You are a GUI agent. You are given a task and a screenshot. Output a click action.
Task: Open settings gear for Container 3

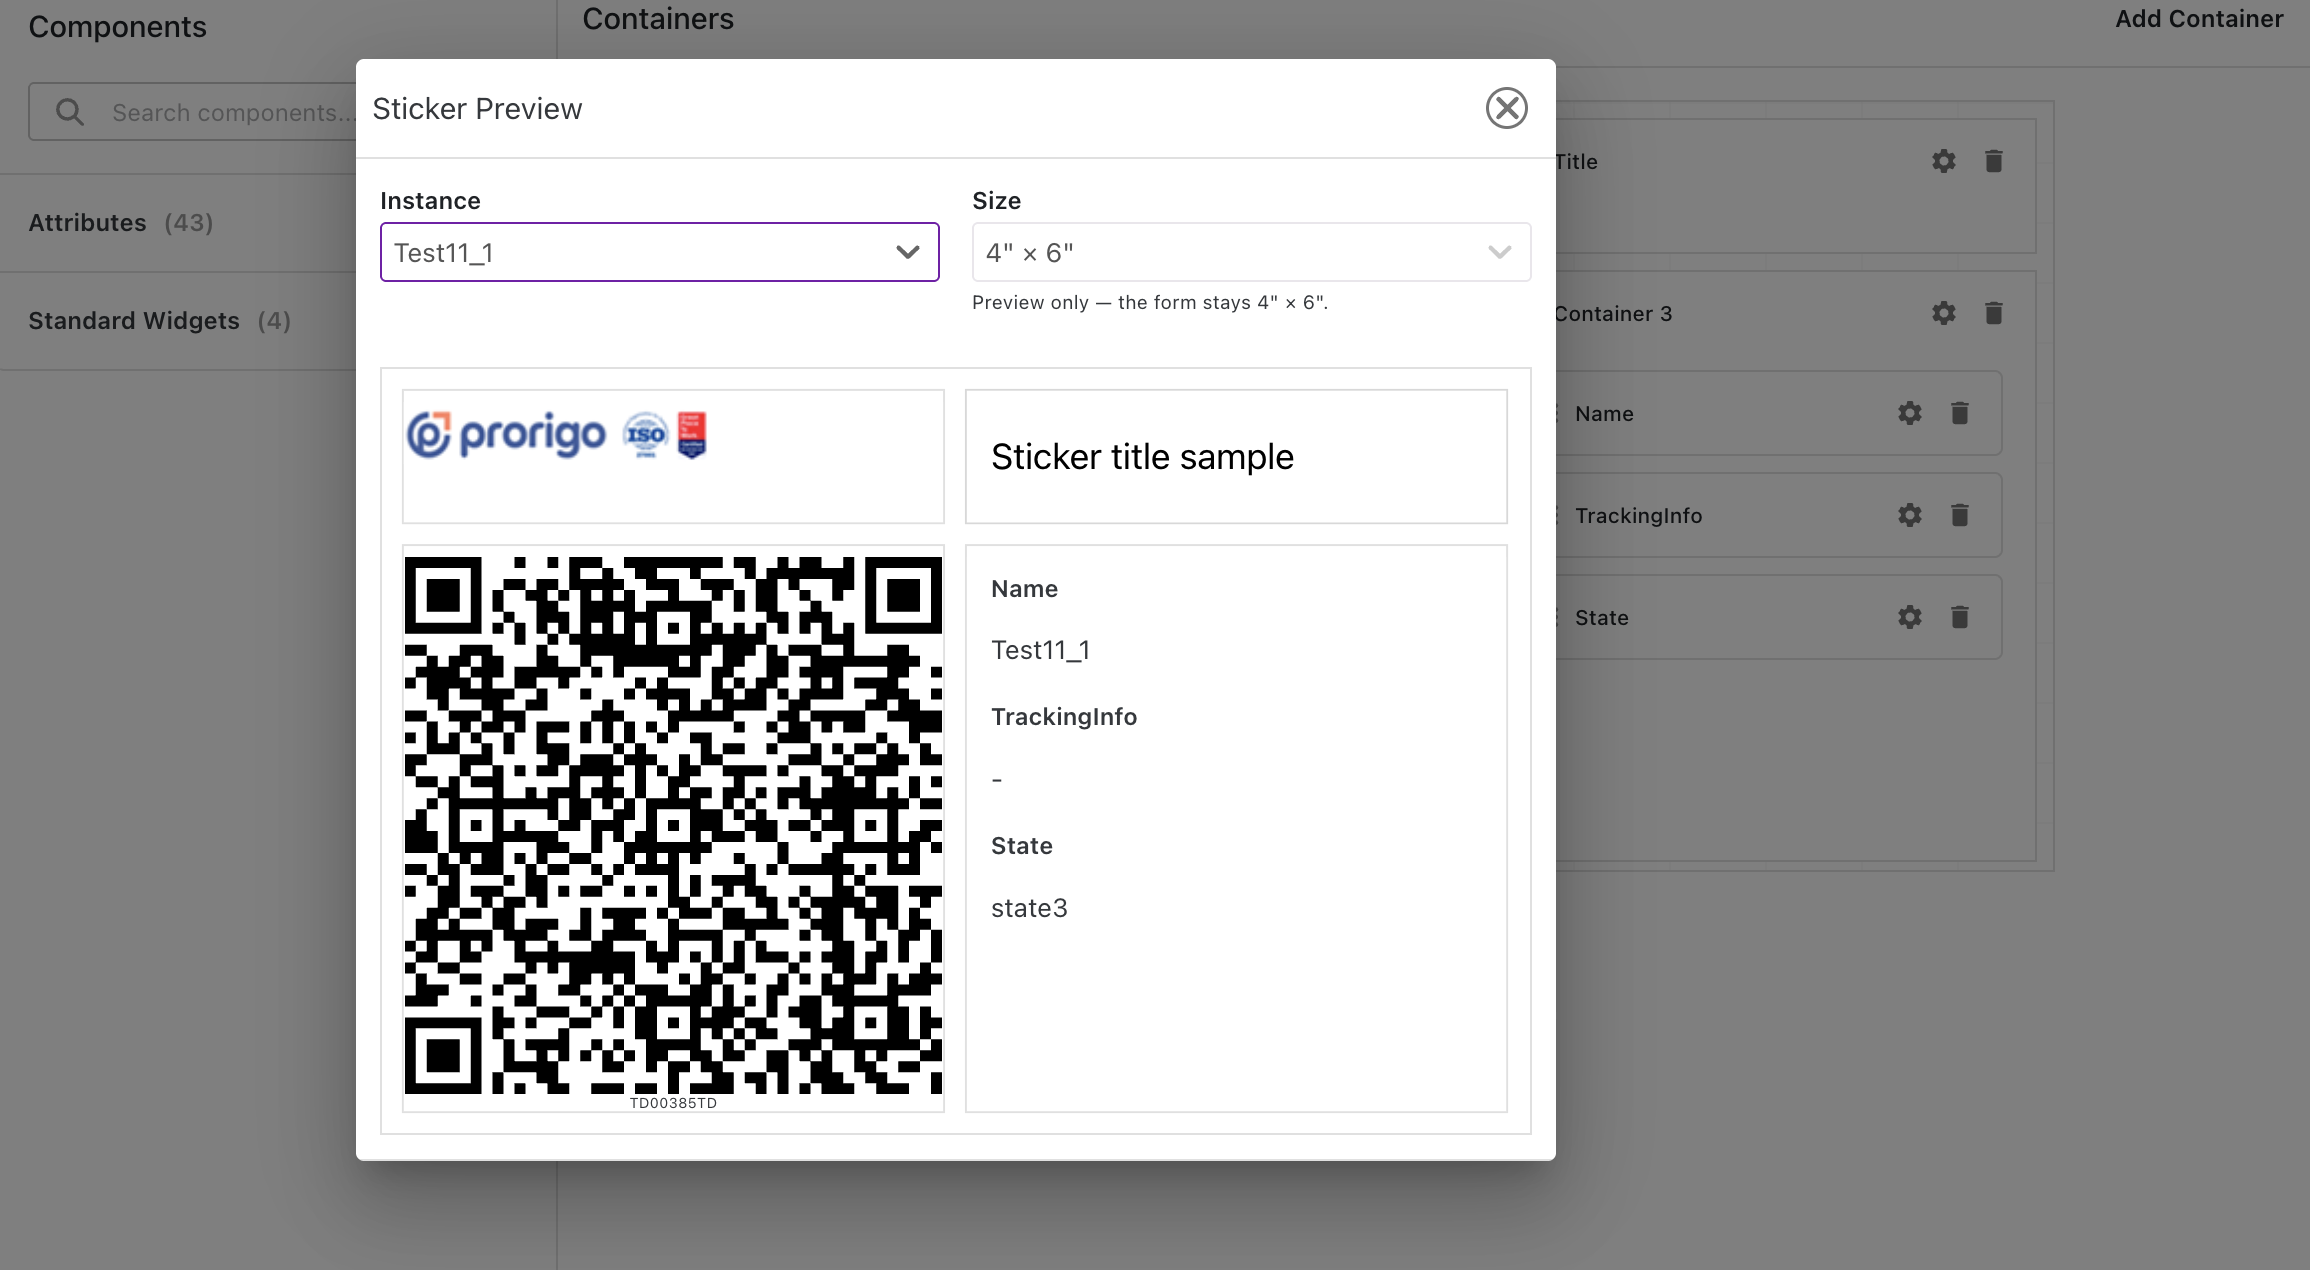(1943, 313)
